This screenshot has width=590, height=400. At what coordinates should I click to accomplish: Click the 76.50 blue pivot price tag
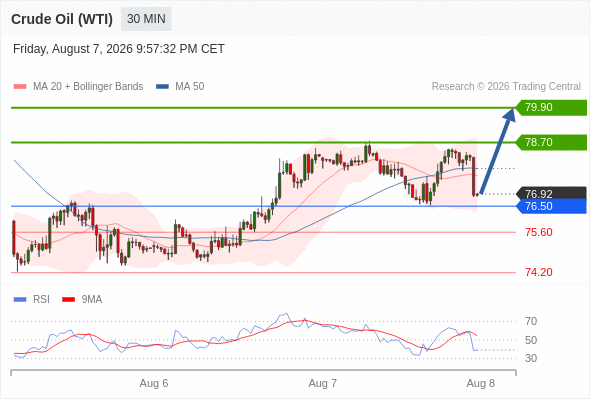point(551,206)
